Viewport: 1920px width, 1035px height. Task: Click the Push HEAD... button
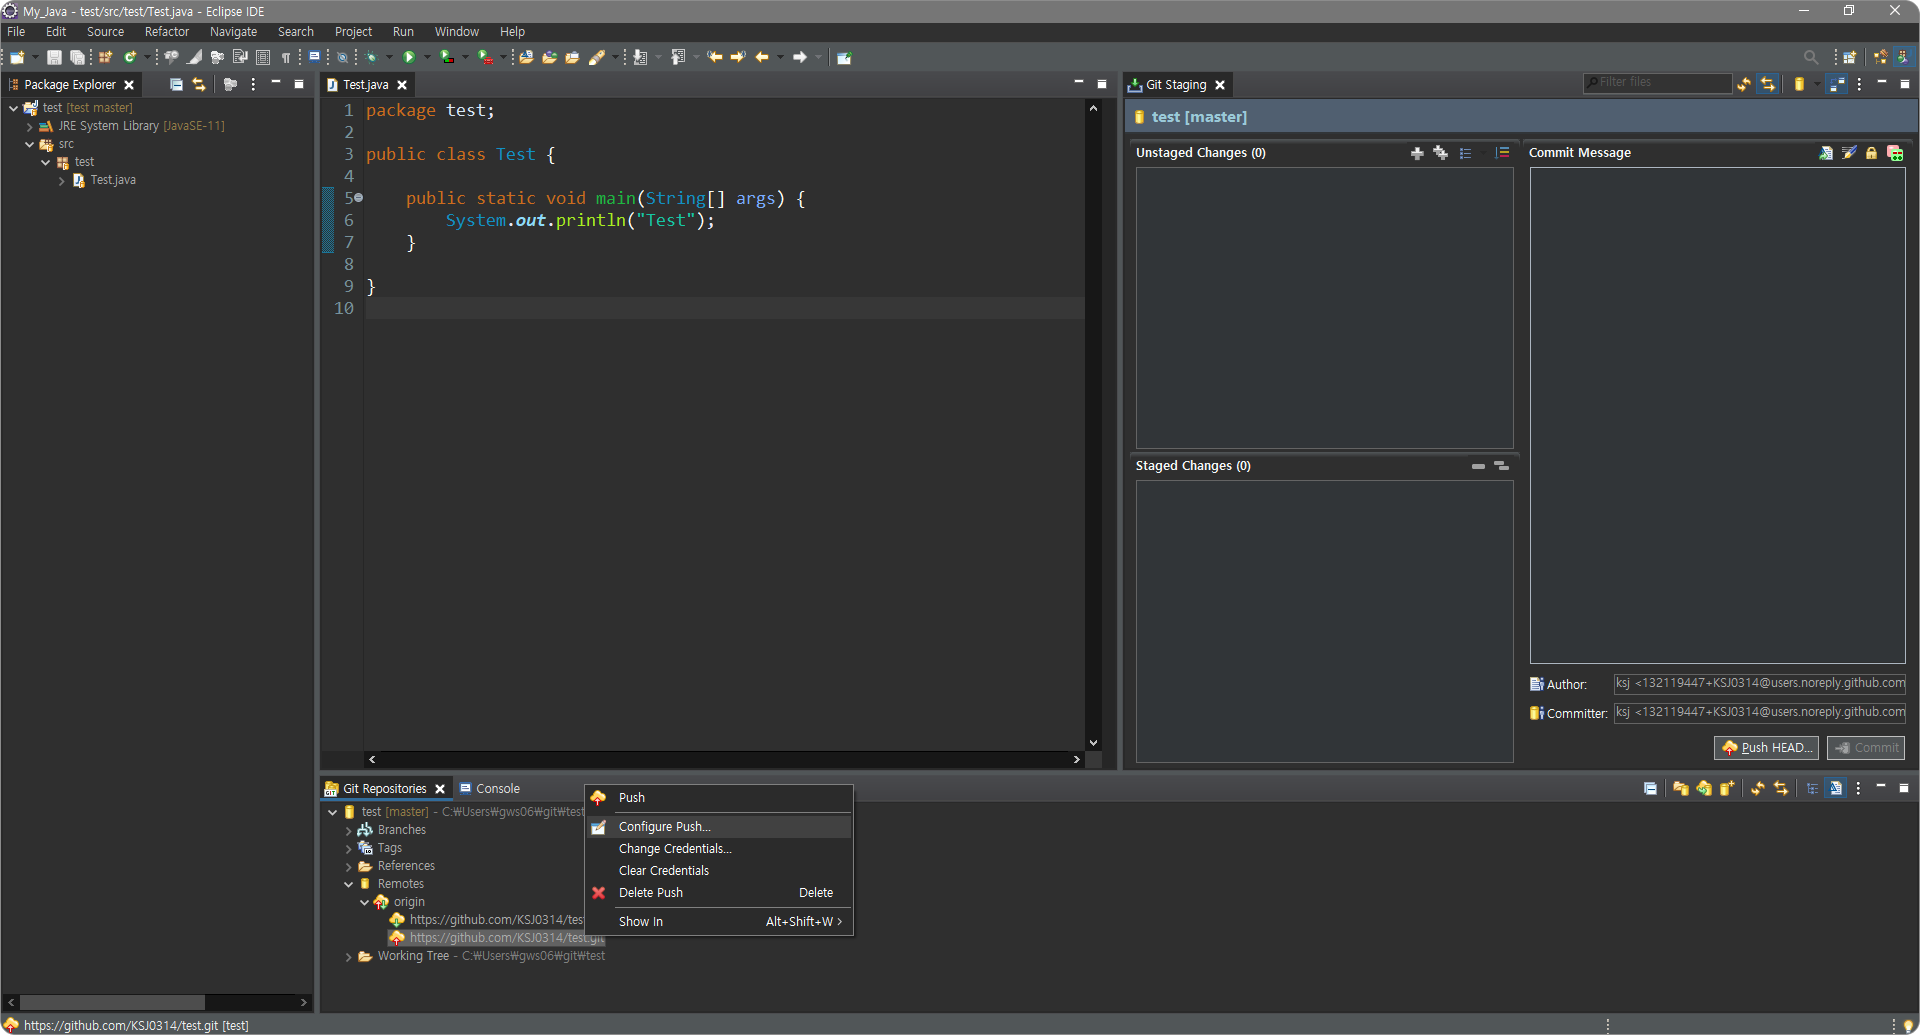[1766, 748]
